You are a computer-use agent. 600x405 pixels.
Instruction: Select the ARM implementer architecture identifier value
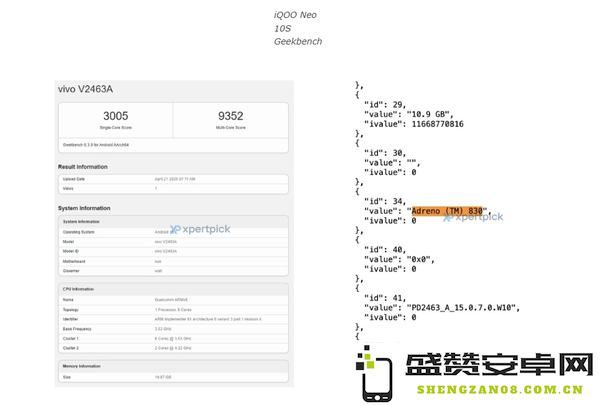(208, 319)
